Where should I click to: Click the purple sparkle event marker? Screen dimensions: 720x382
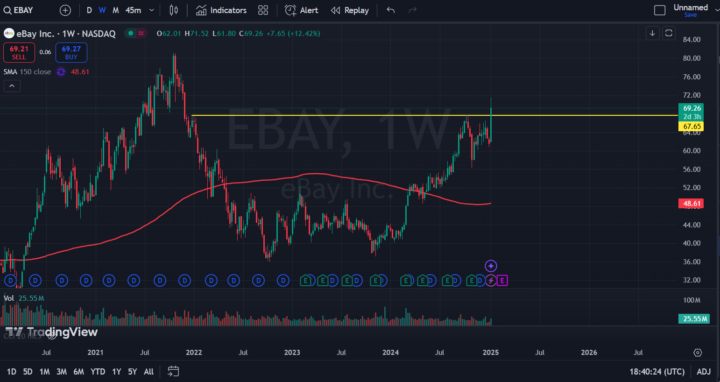[491, 266]
